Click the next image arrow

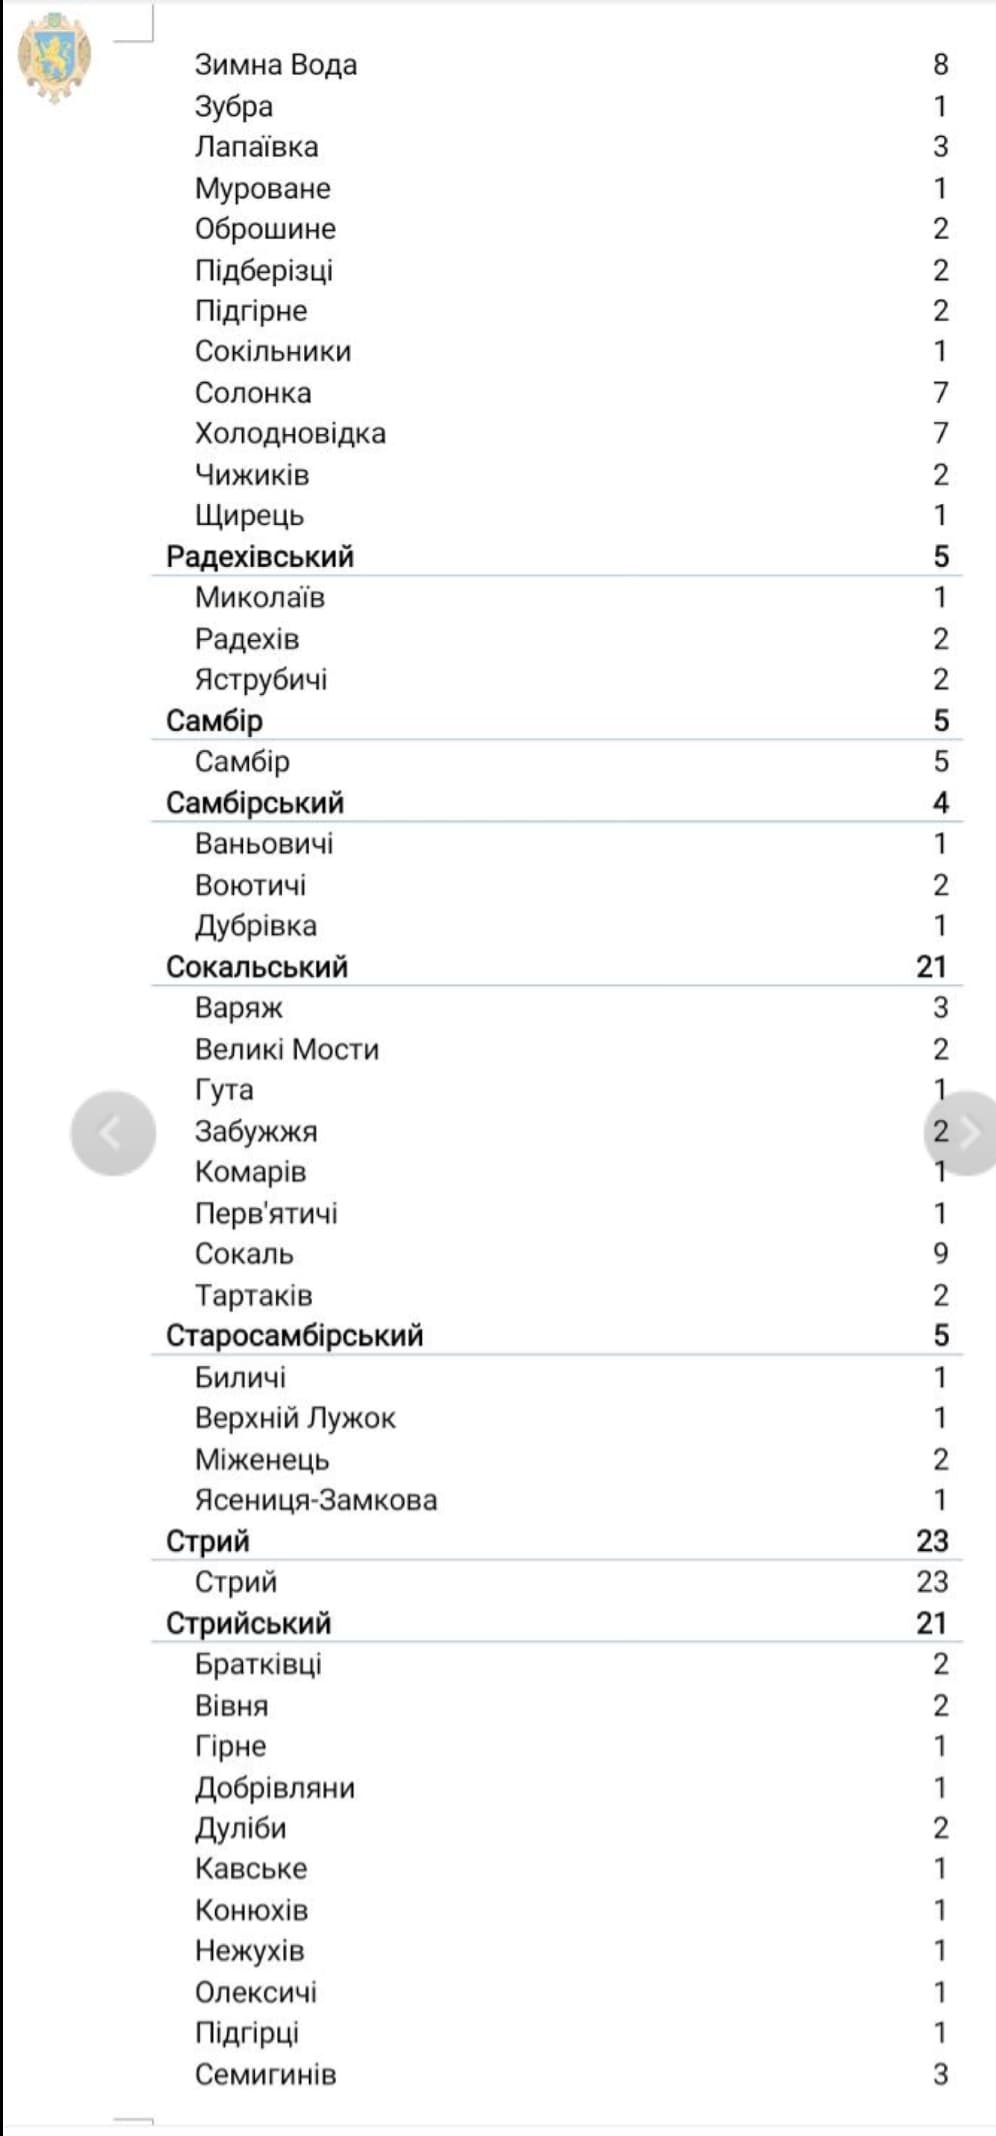click(963, 1132)
